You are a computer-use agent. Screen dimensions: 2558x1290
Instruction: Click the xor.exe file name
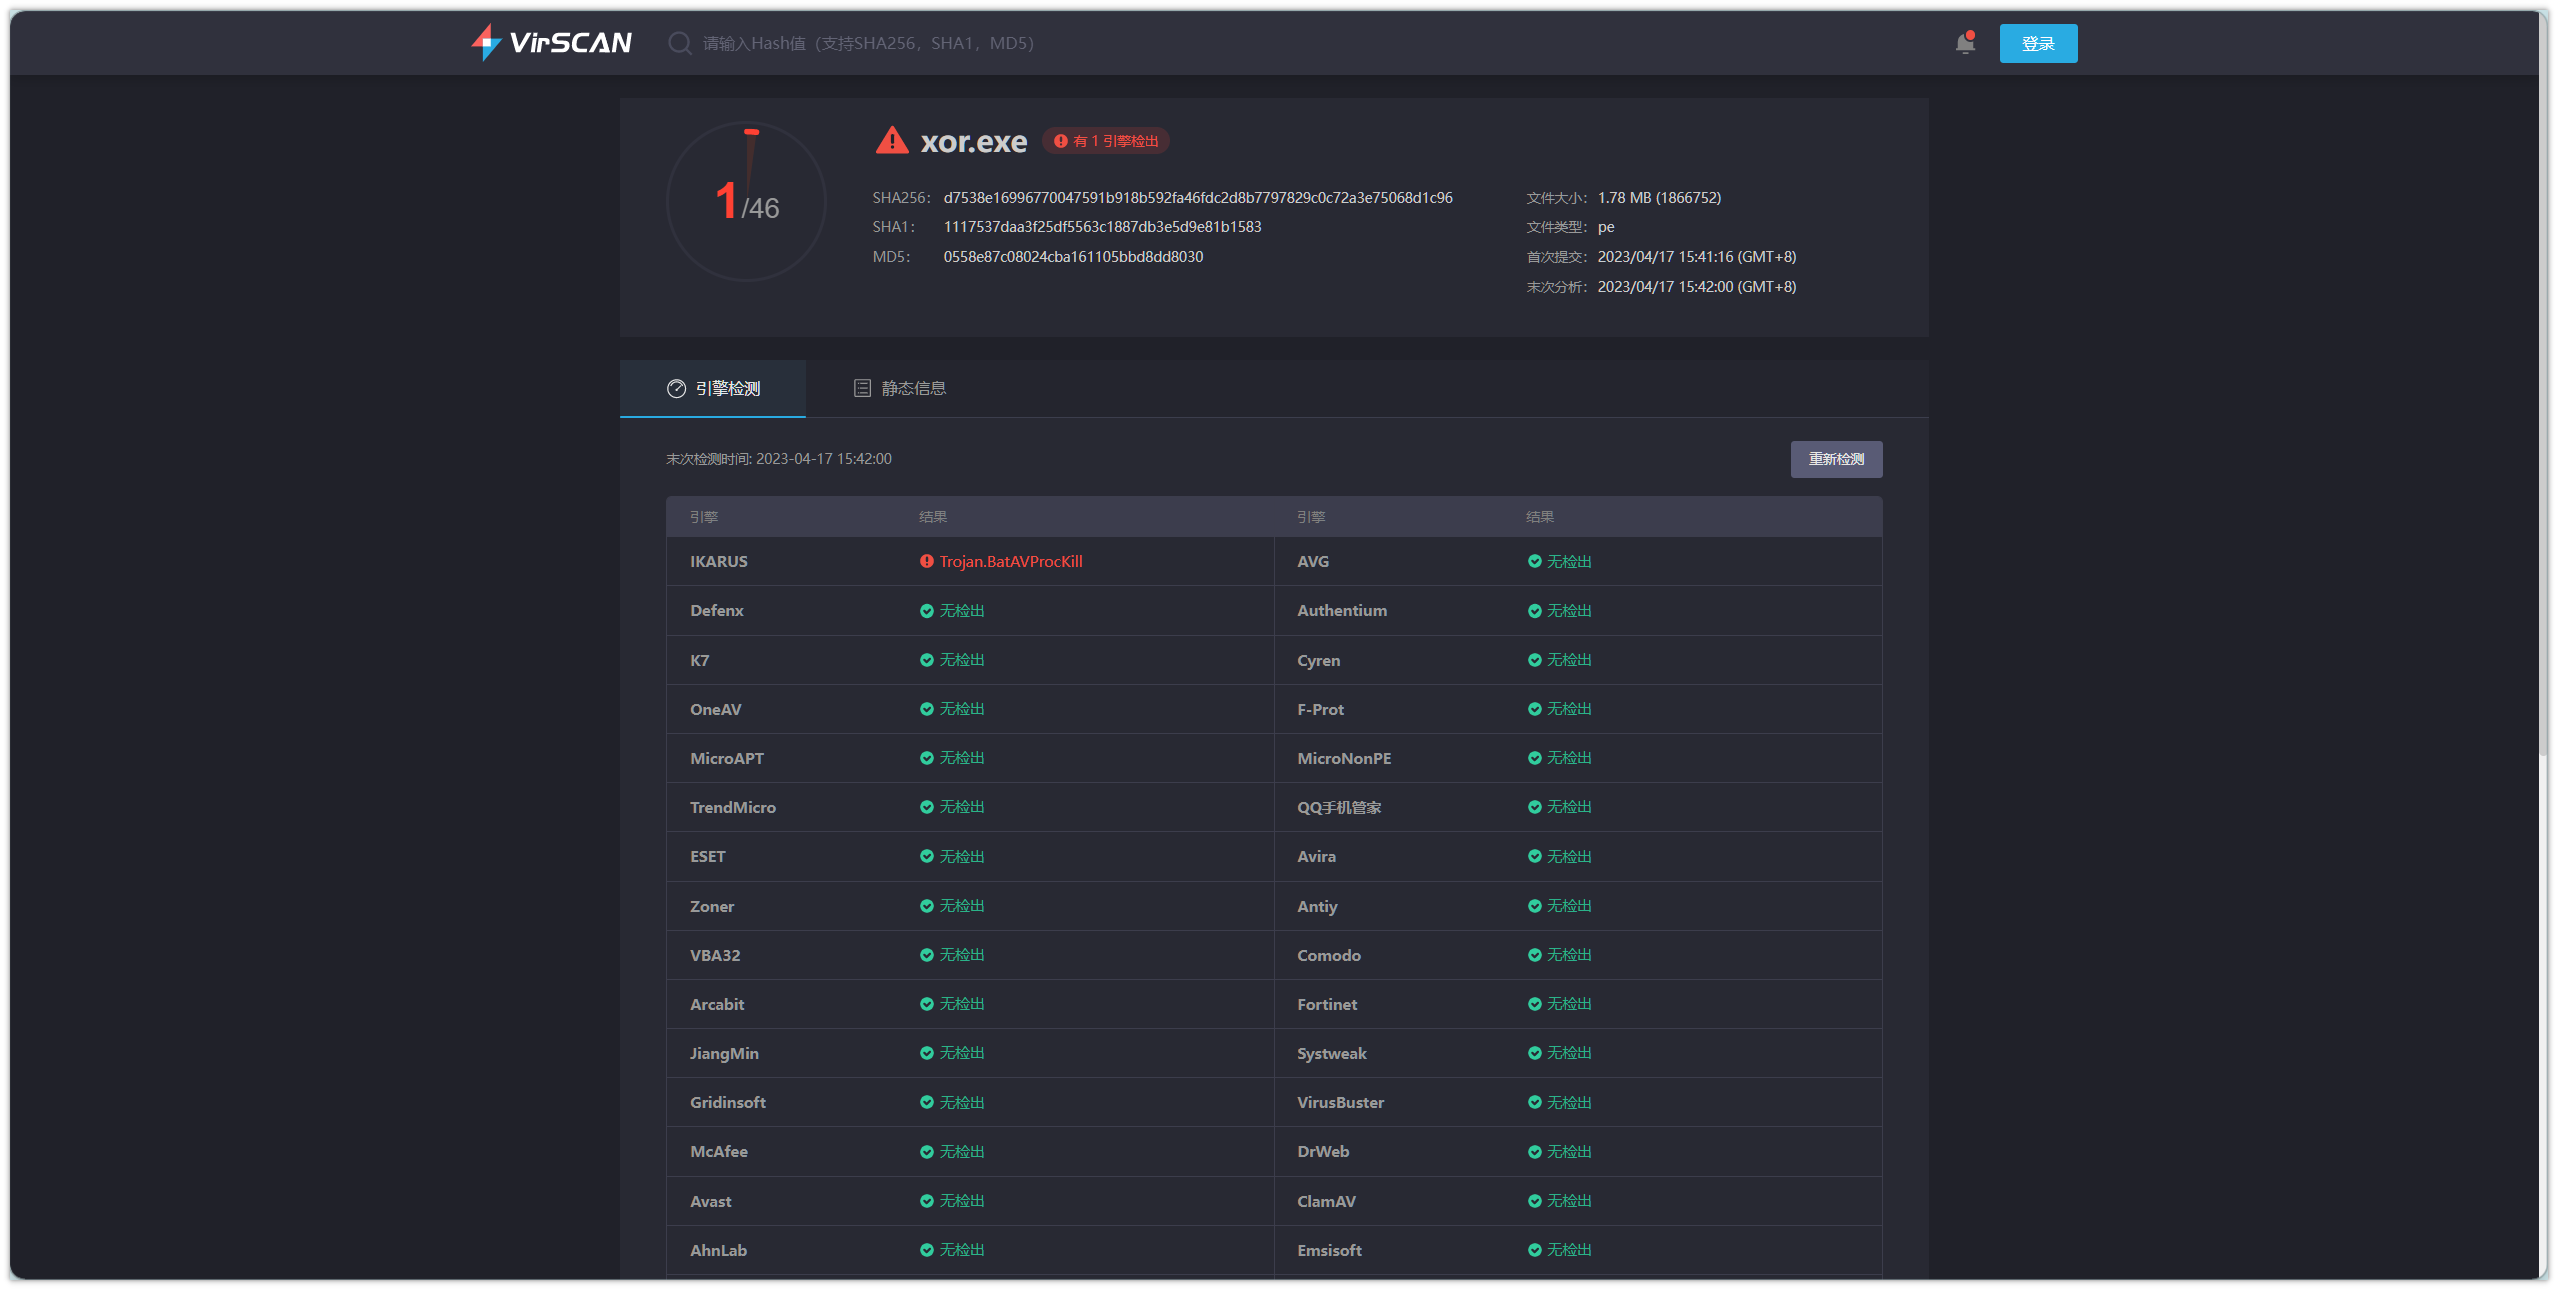pos(973,142)
